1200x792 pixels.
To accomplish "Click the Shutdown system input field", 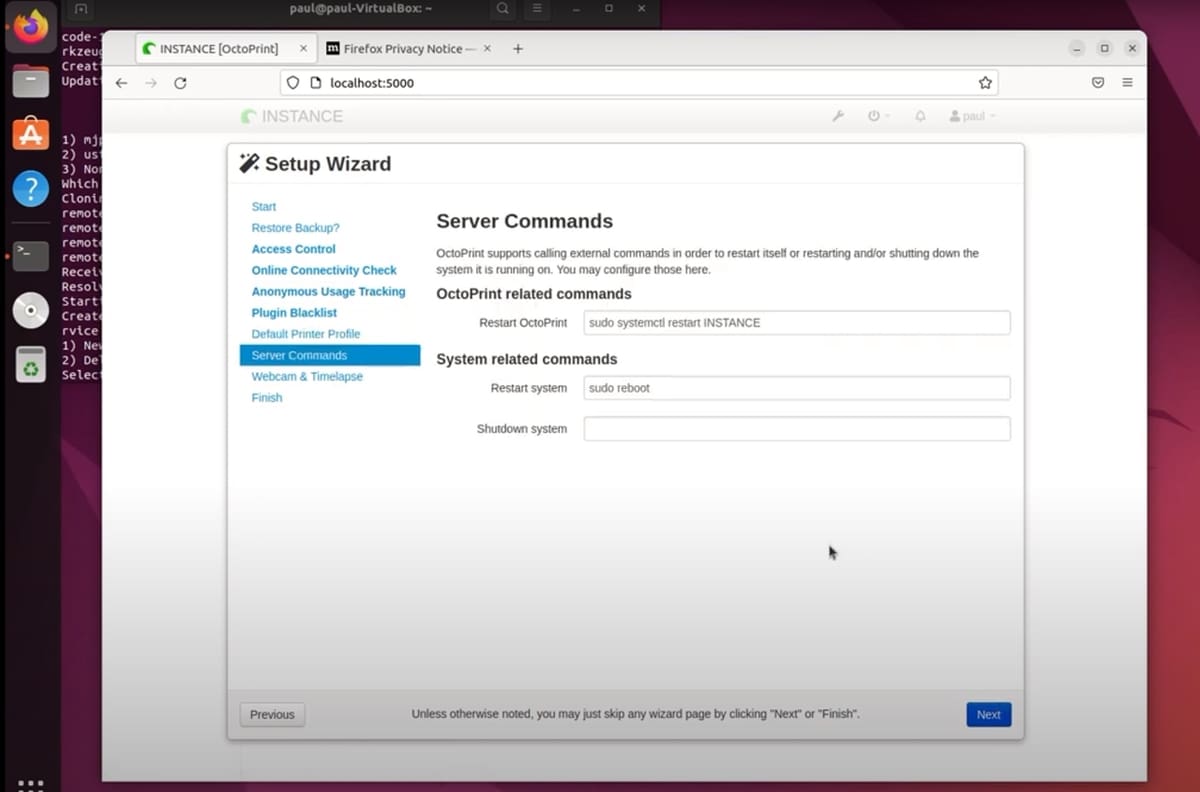I will coord(796,429).
